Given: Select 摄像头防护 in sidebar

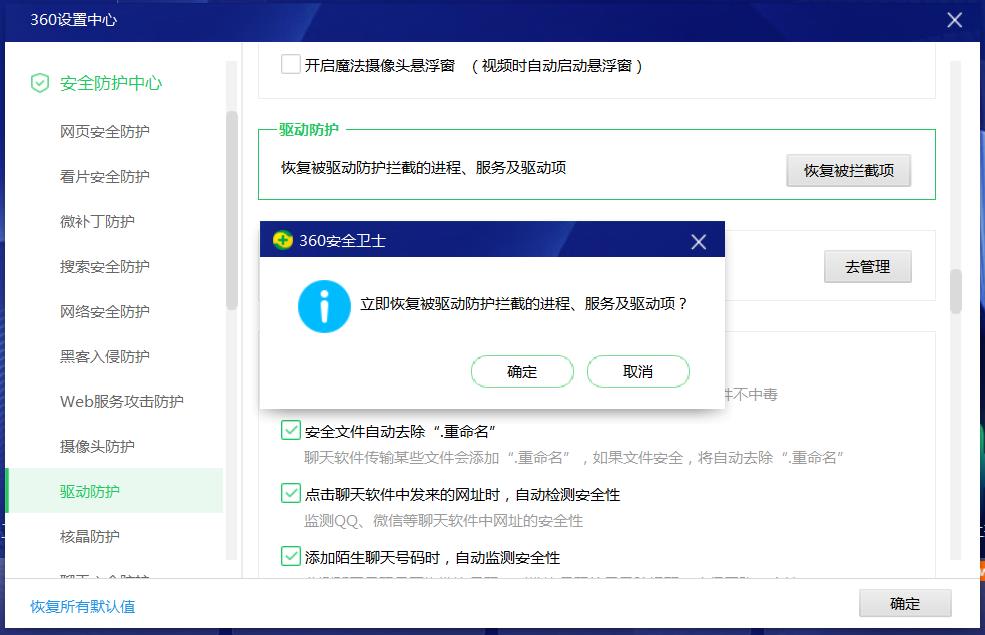Looking at the screenshot, I should point(97,446).
